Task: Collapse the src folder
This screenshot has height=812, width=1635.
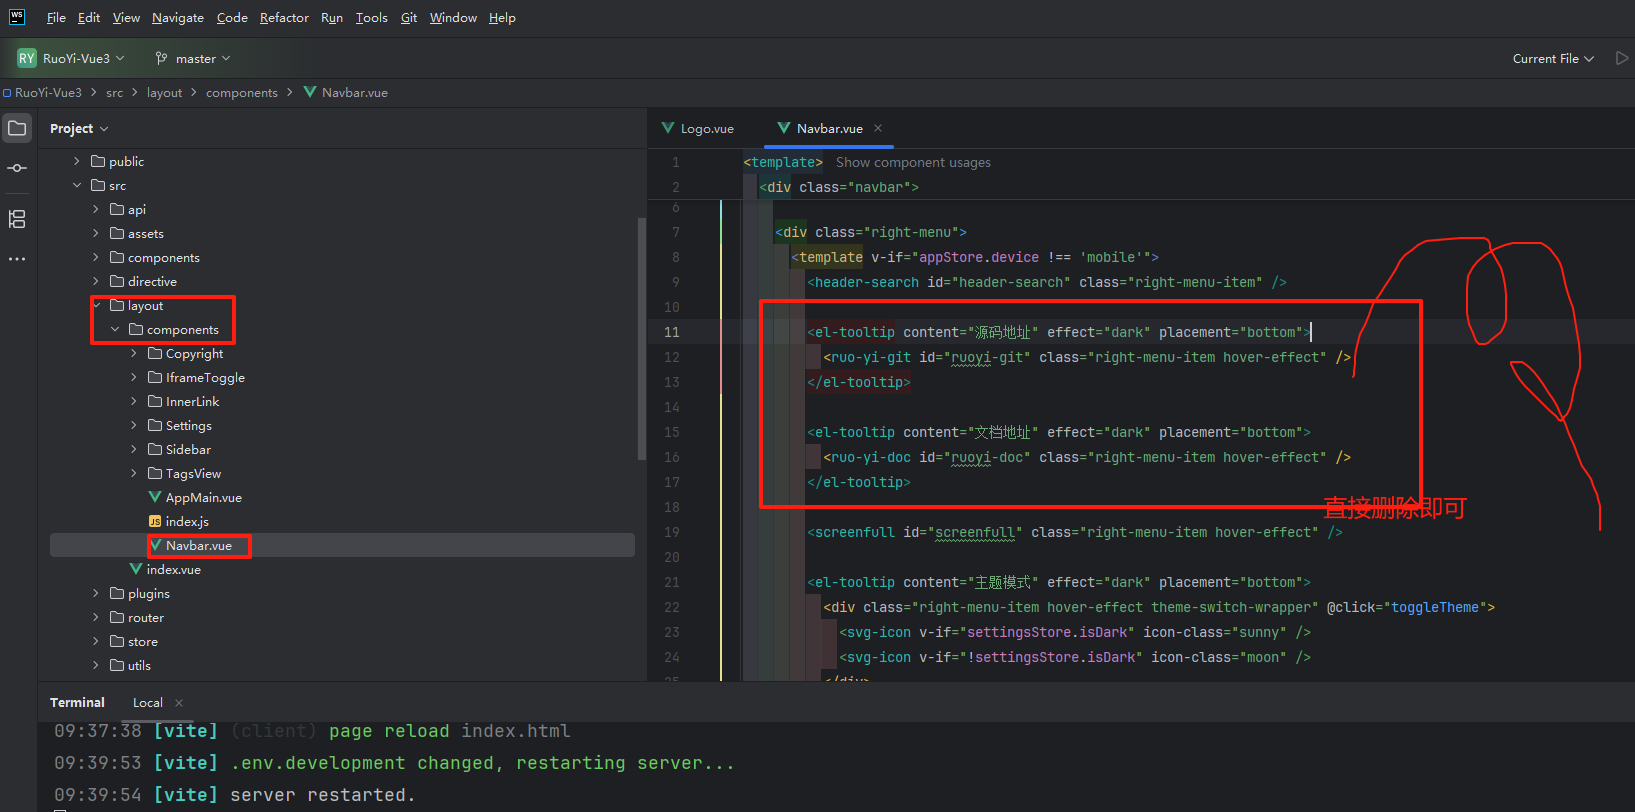Action: point(77,185)
